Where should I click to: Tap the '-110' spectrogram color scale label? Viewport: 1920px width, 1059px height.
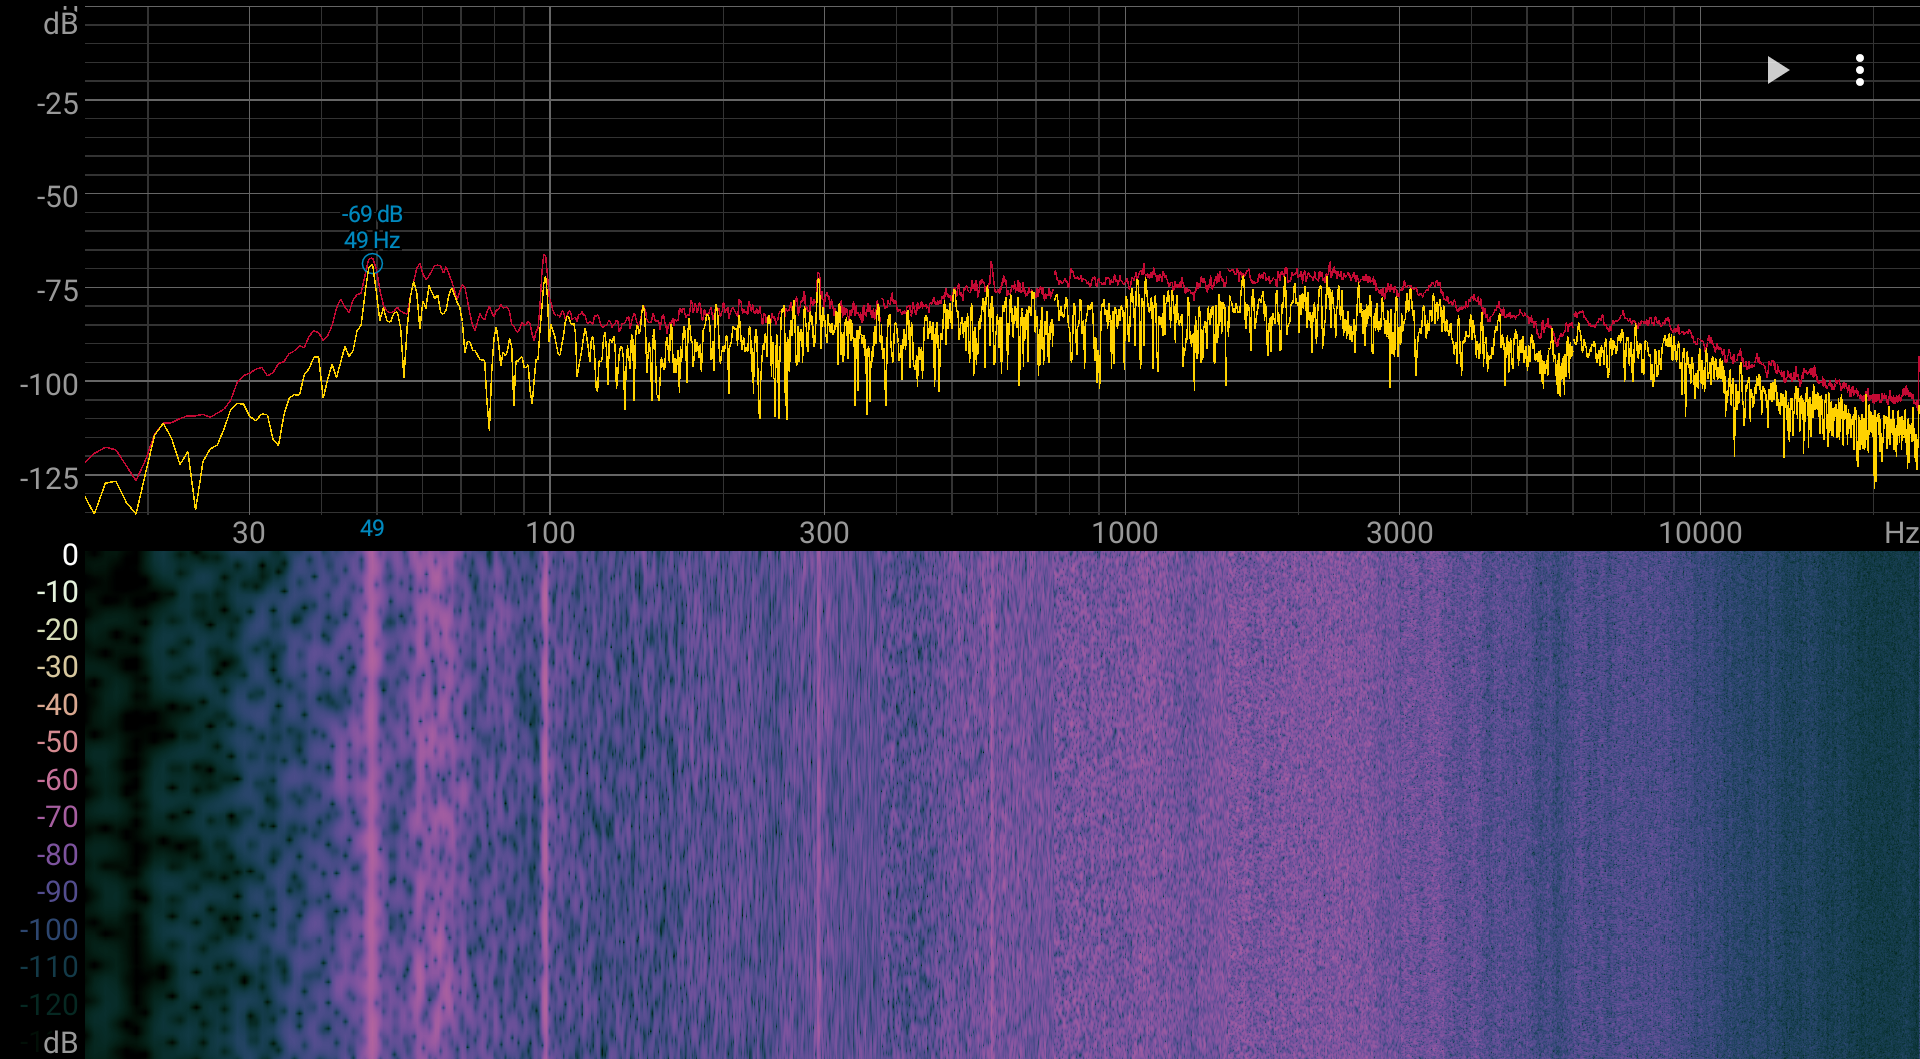point(49,966)
